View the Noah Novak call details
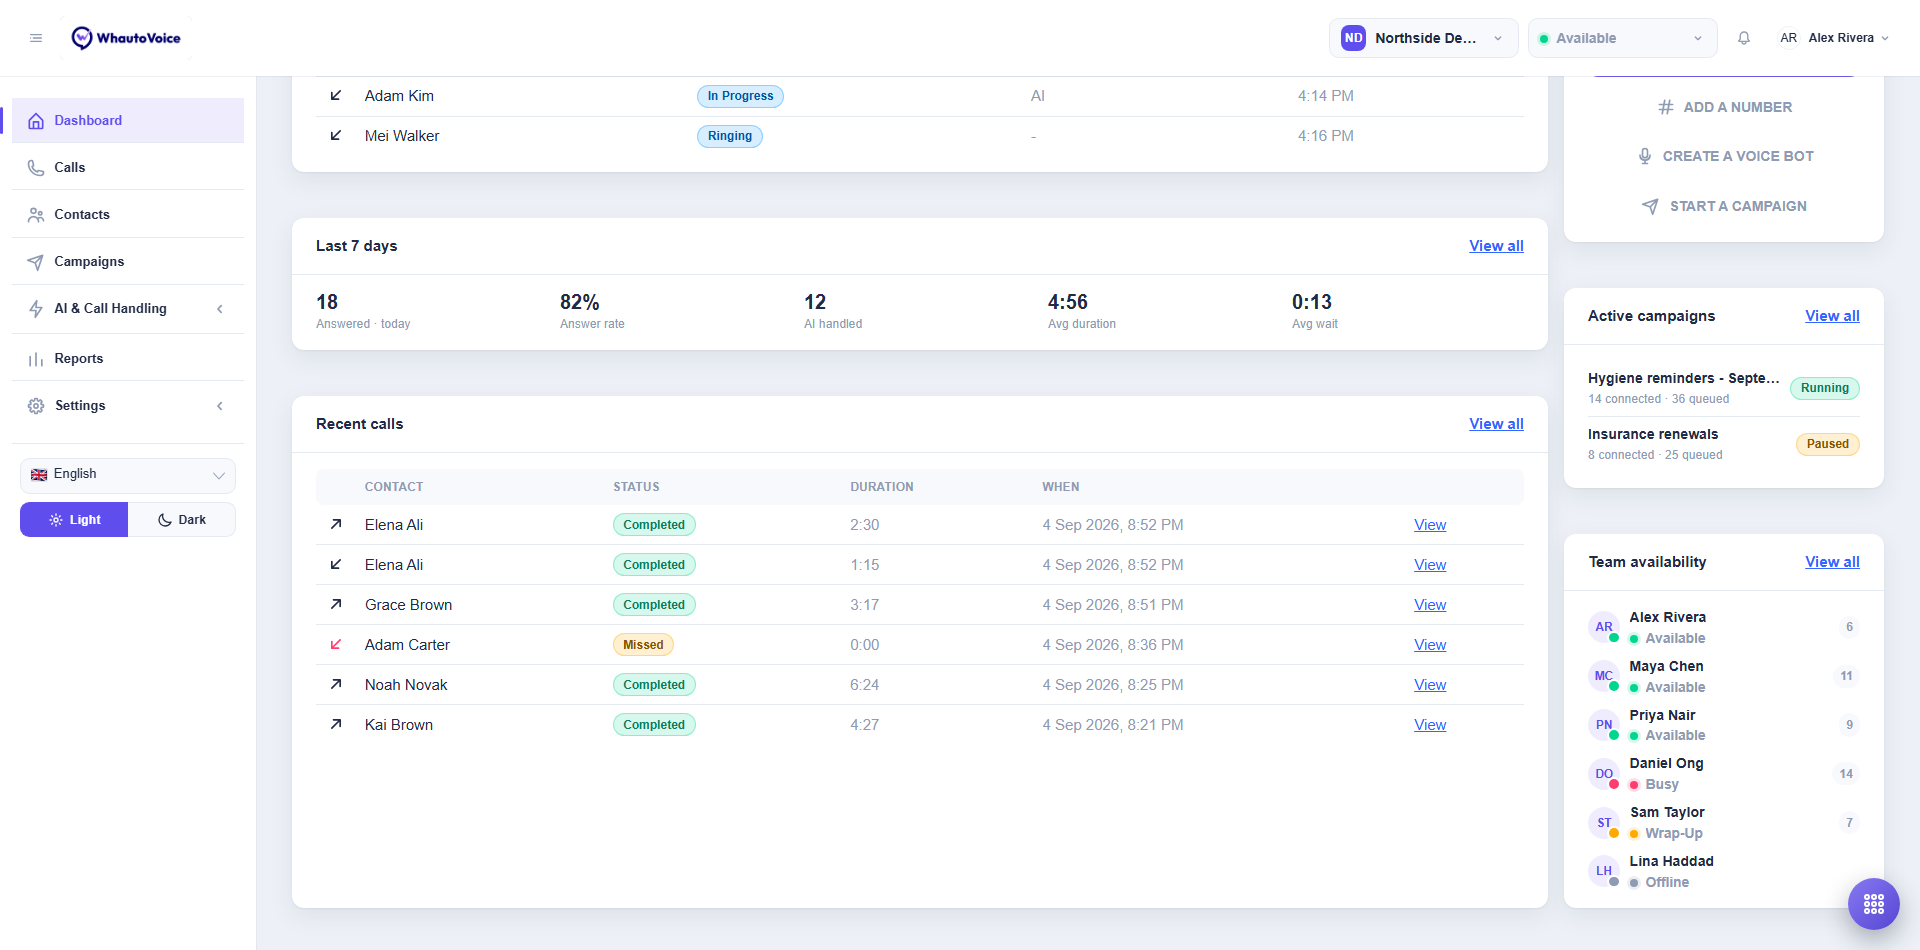The width and height of the screenshot is (1920, 950). pyautogui.click(x=1430, y=685)
